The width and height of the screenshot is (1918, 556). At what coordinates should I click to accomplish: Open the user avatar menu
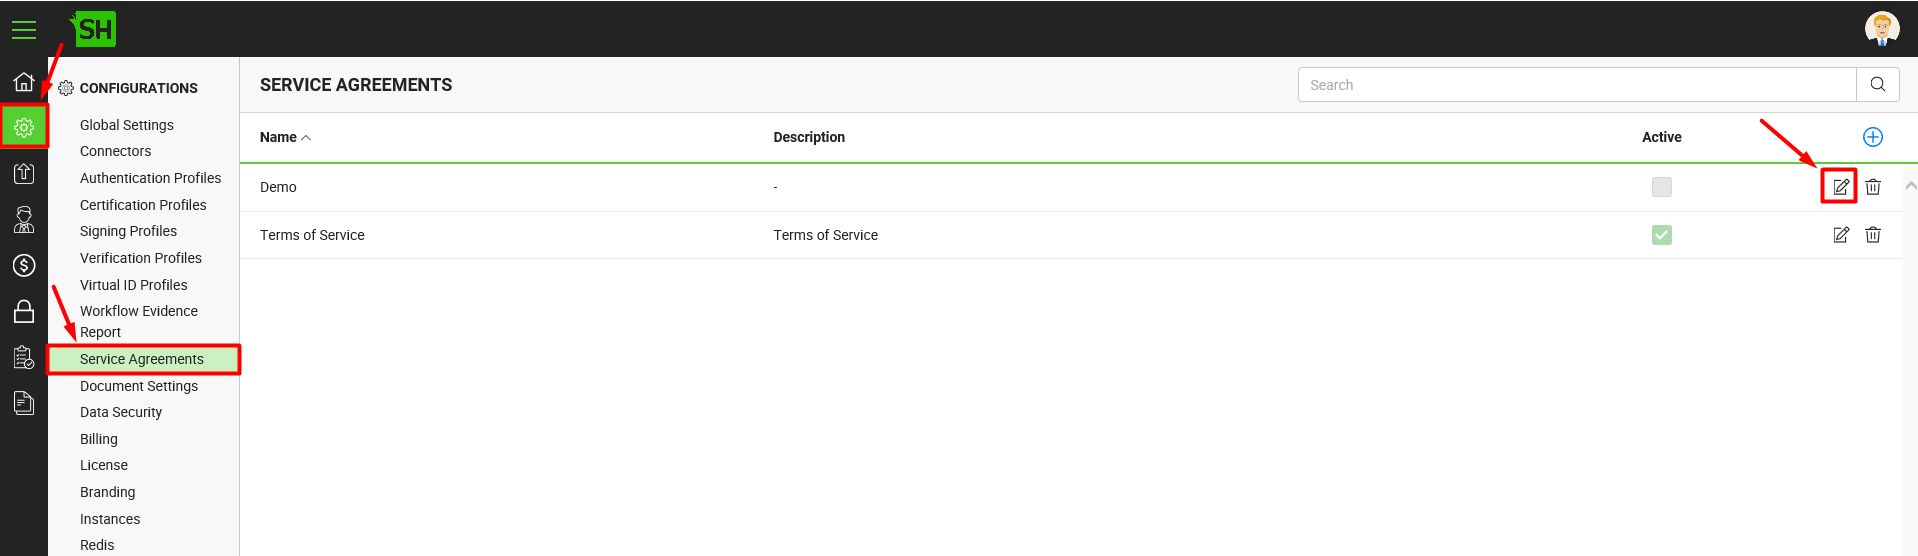[1882, 28]
